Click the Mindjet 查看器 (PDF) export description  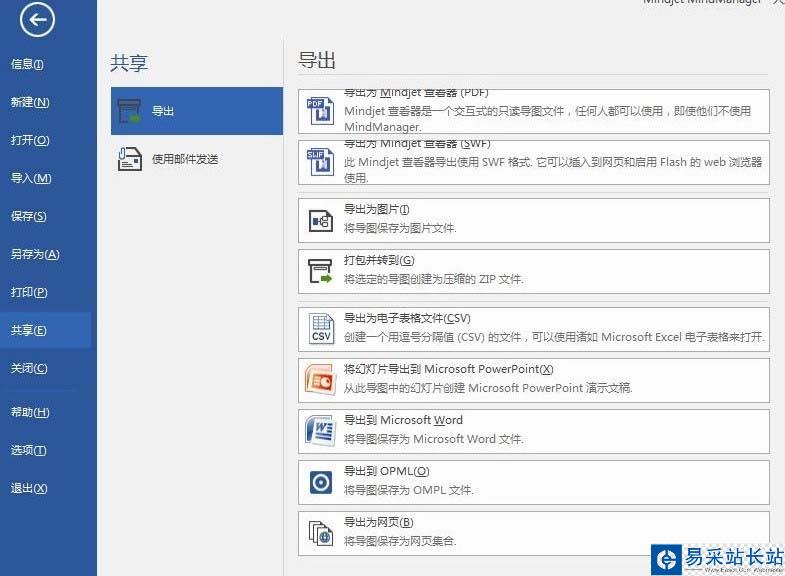pyautogui.click(x=548, y=119)
